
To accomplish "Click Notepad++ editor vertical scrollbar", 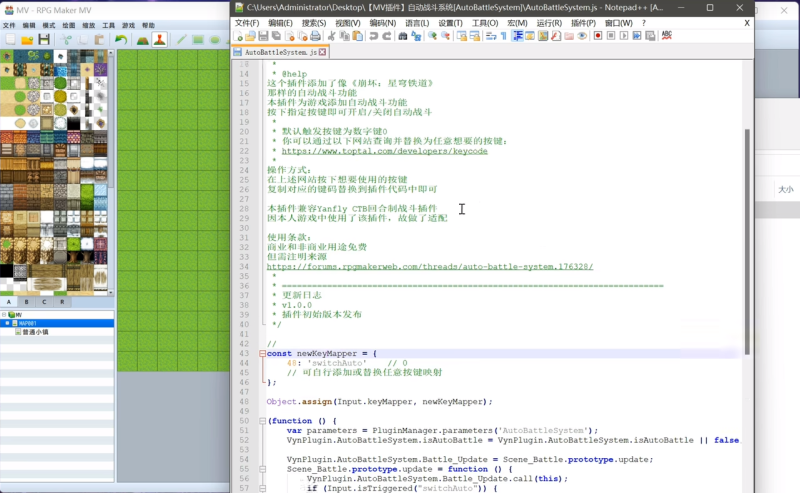I will [x=747, y=241].
